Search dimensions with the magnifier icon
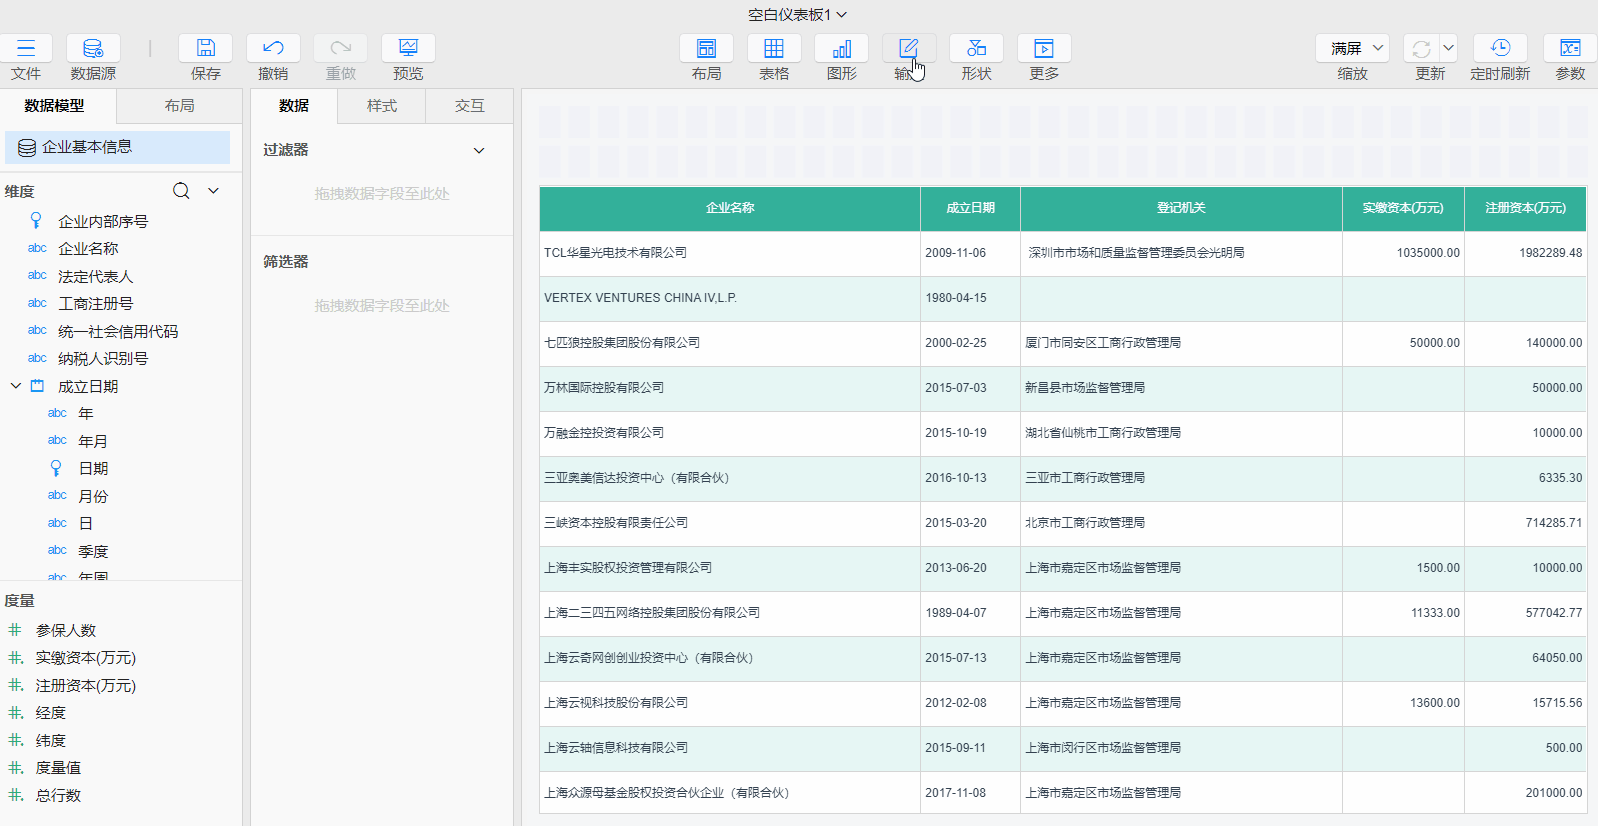Screen dimensions: 1598x826 click(181, 191)
